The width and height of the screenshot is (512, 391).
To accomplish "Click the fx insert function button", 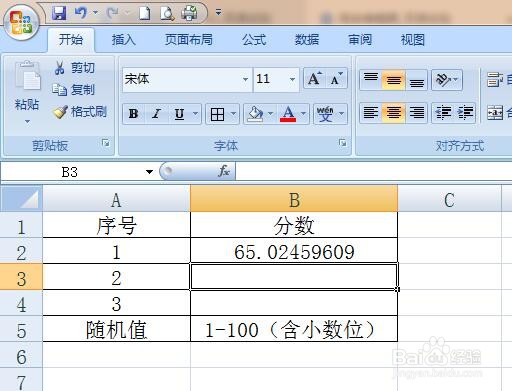I will tap(224, 171).
